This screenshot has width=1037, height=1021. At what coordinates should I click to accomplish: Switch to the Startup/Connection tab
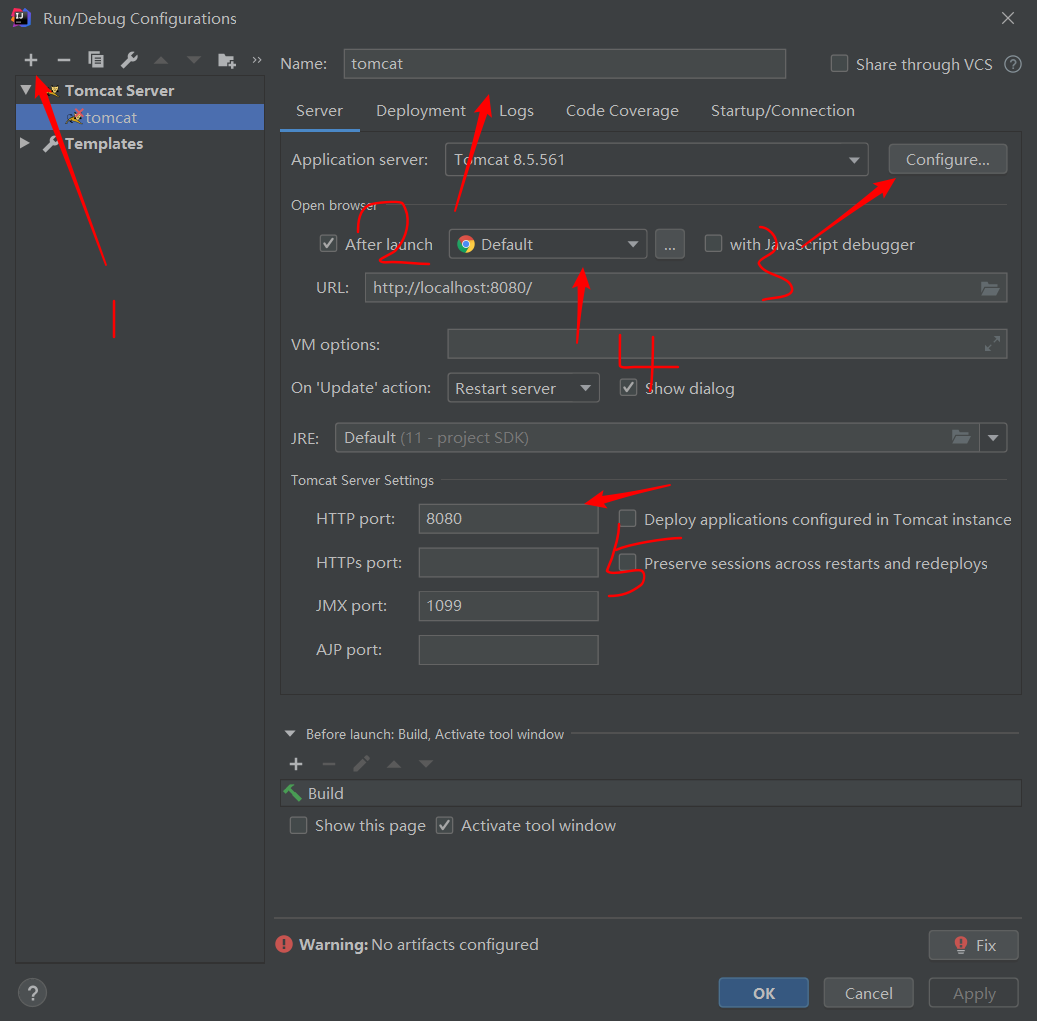(782, 110)
